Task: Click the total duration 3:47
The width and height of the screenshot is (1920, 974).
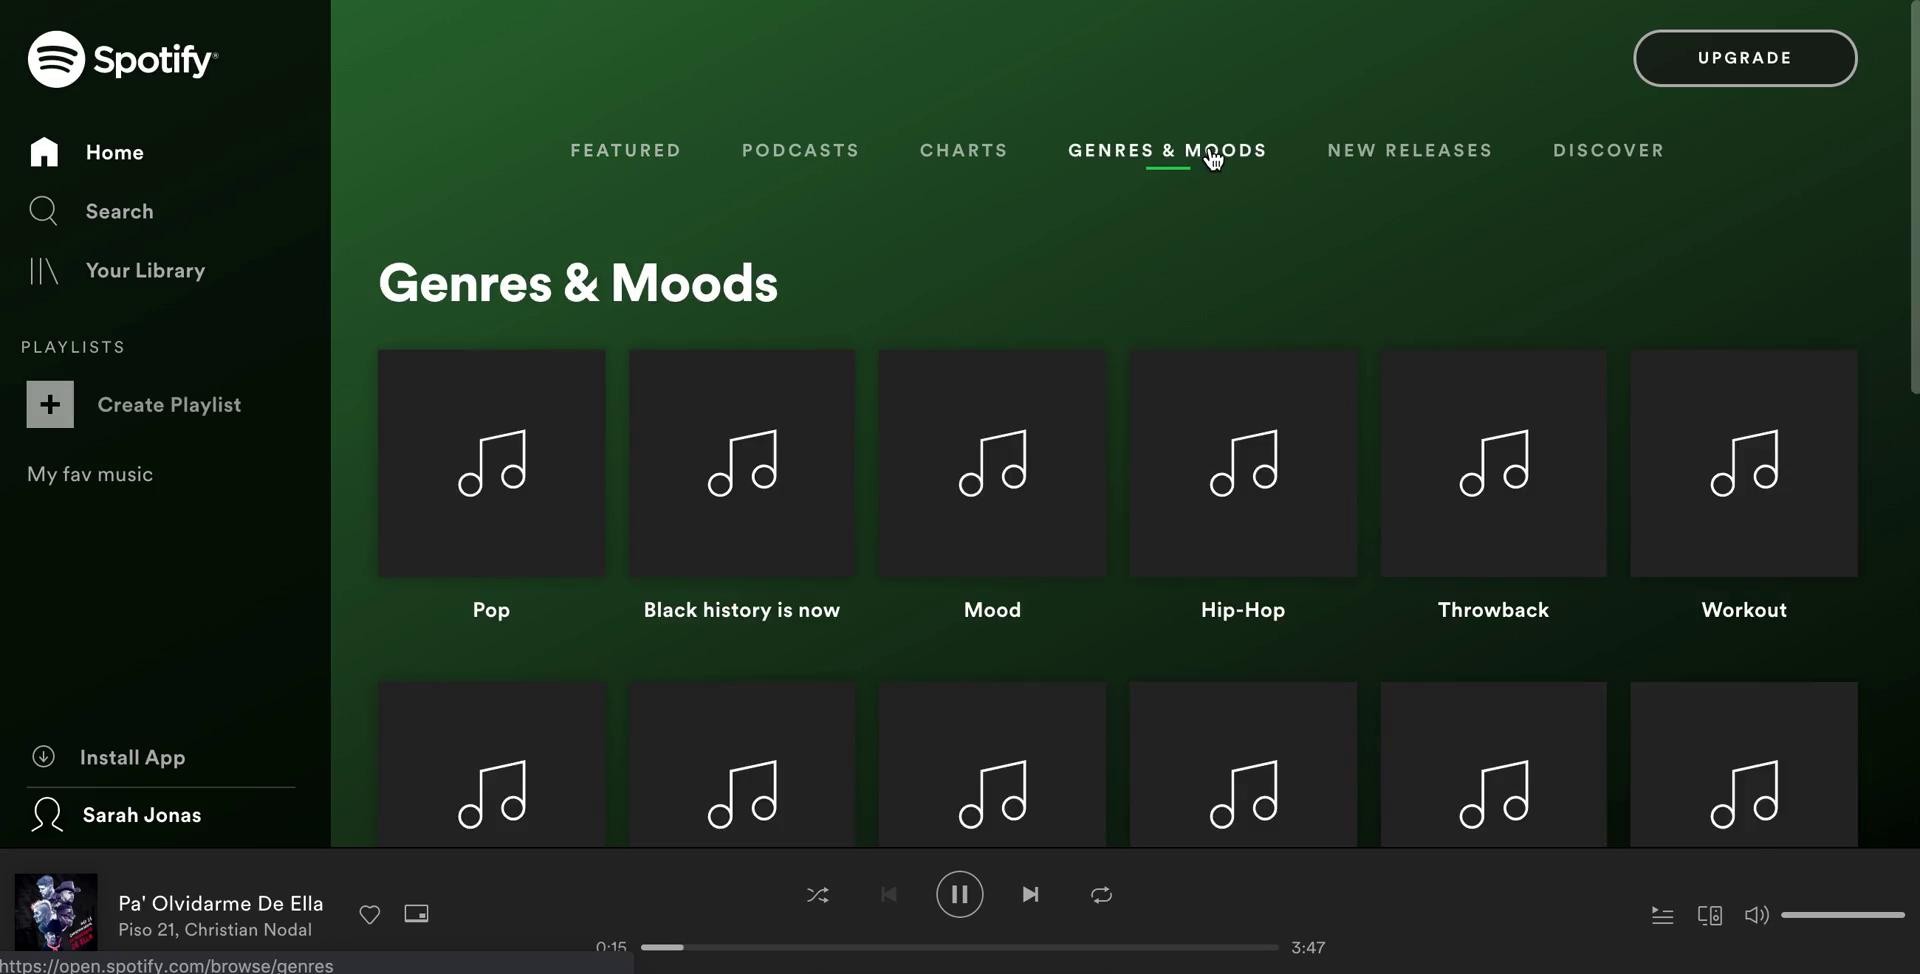Action: click(x=1308, y=947)
